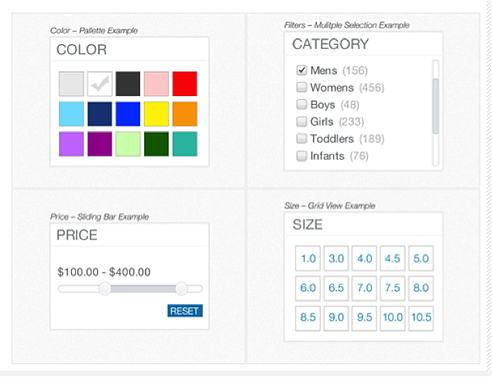Image resolution: width=492 pixels, height=377 pixels.
Task: Pick the light green color swatch
Action: point(128,144)
